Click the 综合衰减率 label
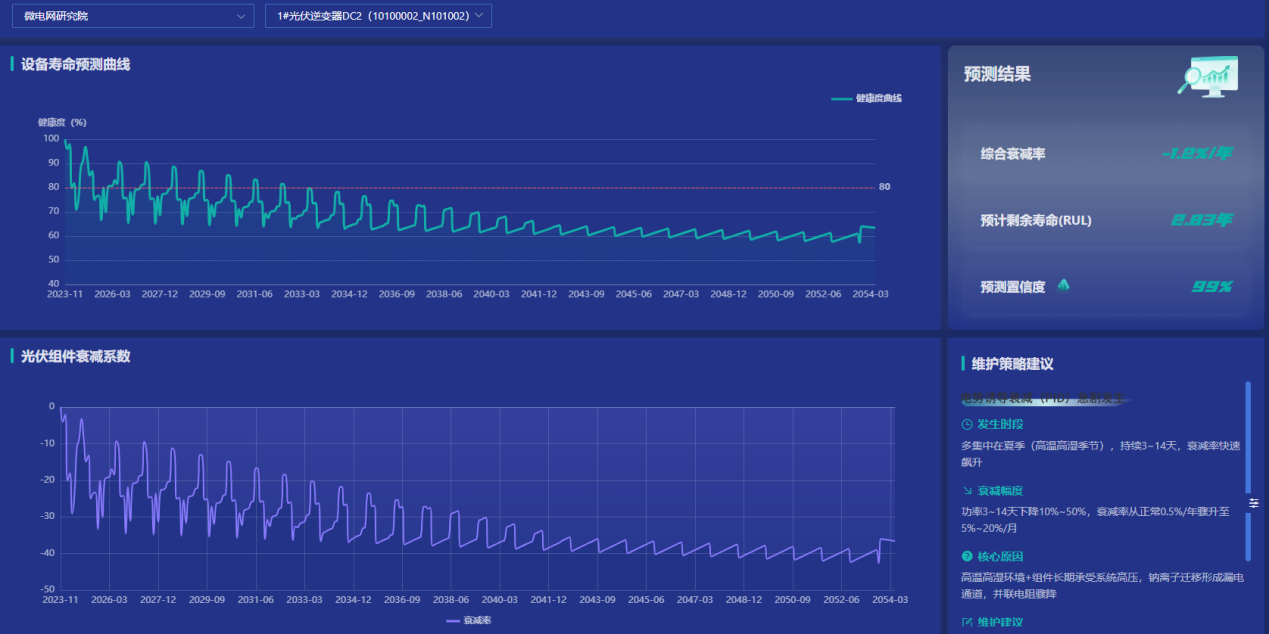Screen dimensions: 1269x634 (1013, 154)
